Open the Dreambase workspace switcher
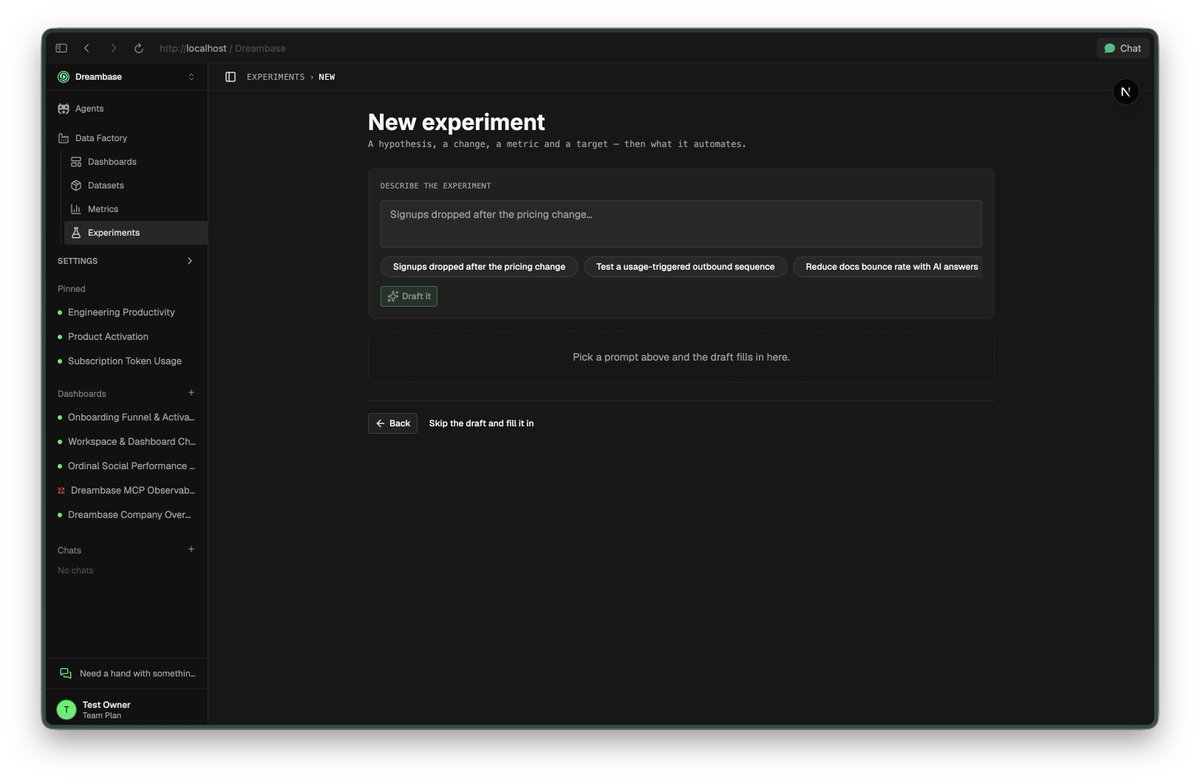Screen dimensions: 1200x784 pyautogui.click(x=126, y=77)
